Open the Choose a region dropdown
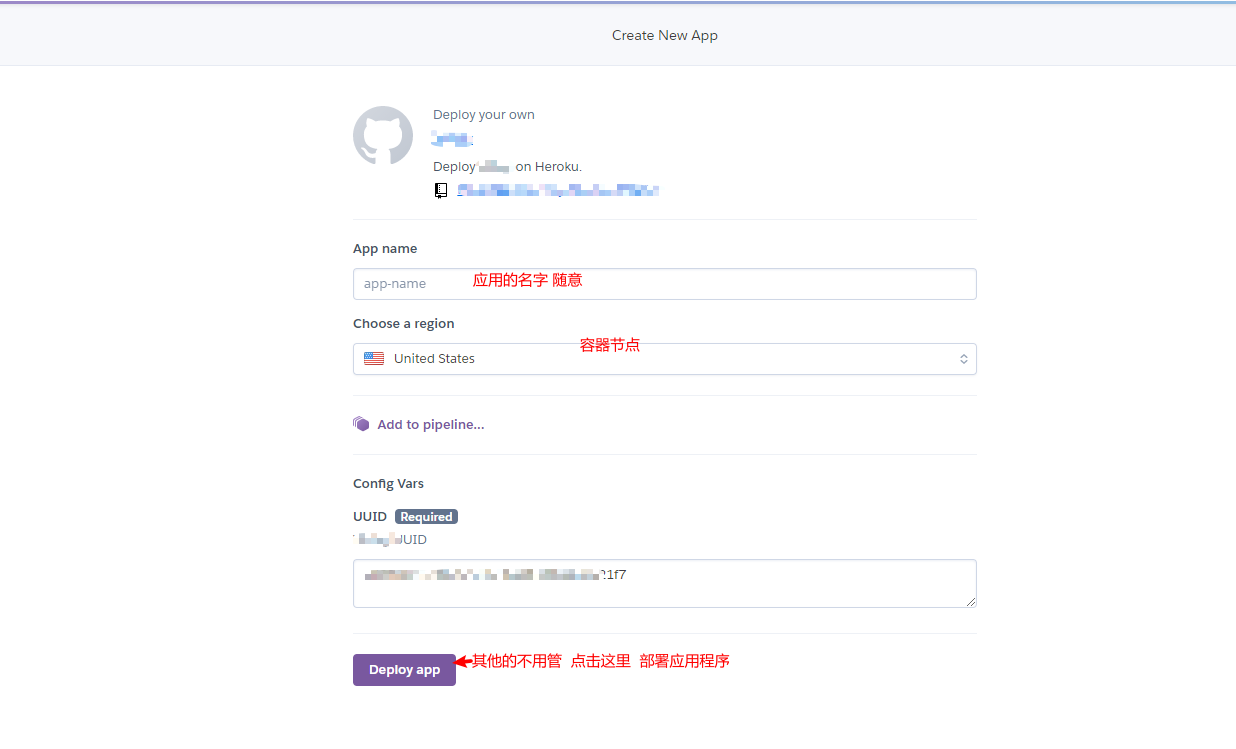This screenshot has width=1236, height=749. tap(664, 359)
